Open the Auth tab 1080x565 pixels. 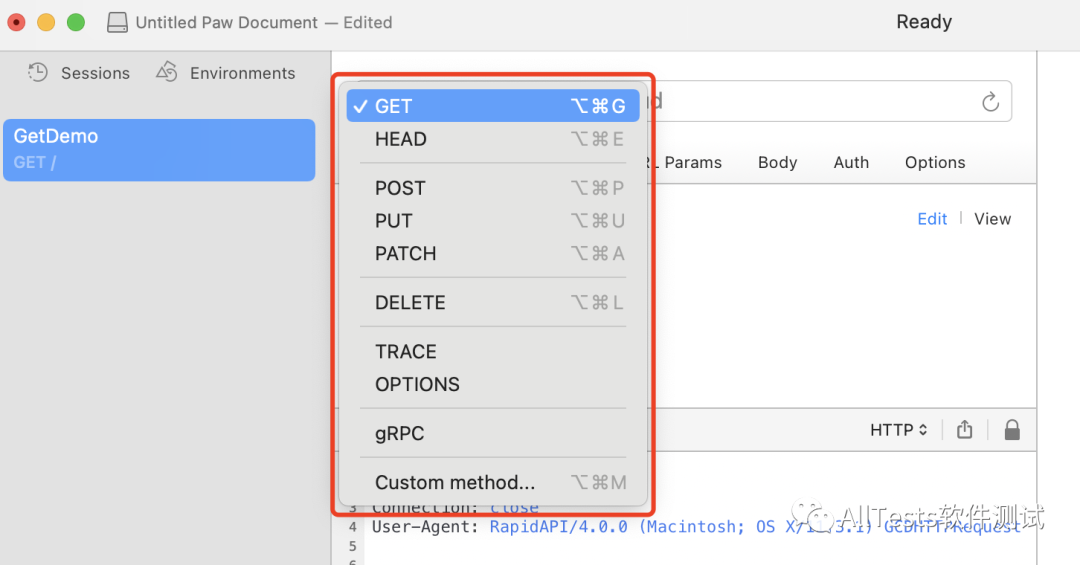click(851, 162)
